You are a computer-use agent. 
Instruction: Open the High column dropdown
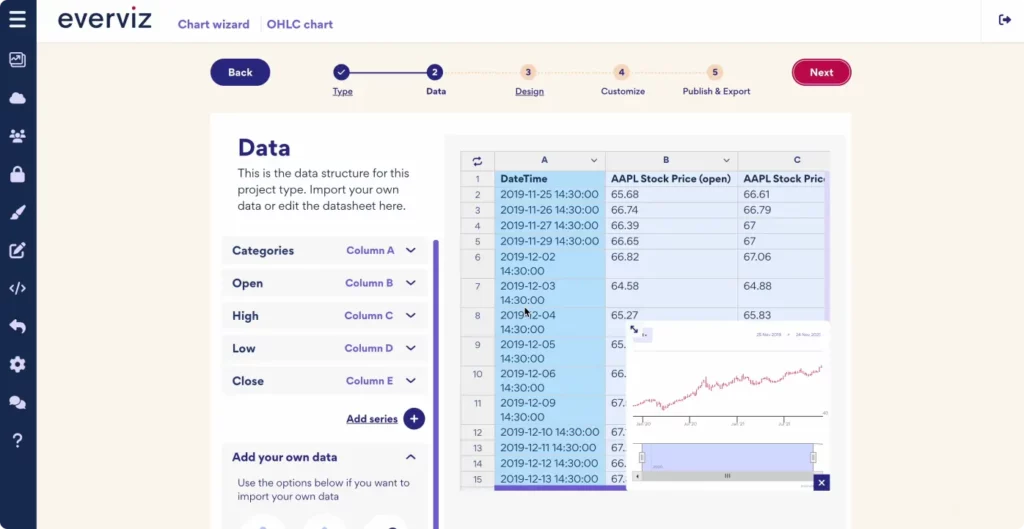pos(325,316)
